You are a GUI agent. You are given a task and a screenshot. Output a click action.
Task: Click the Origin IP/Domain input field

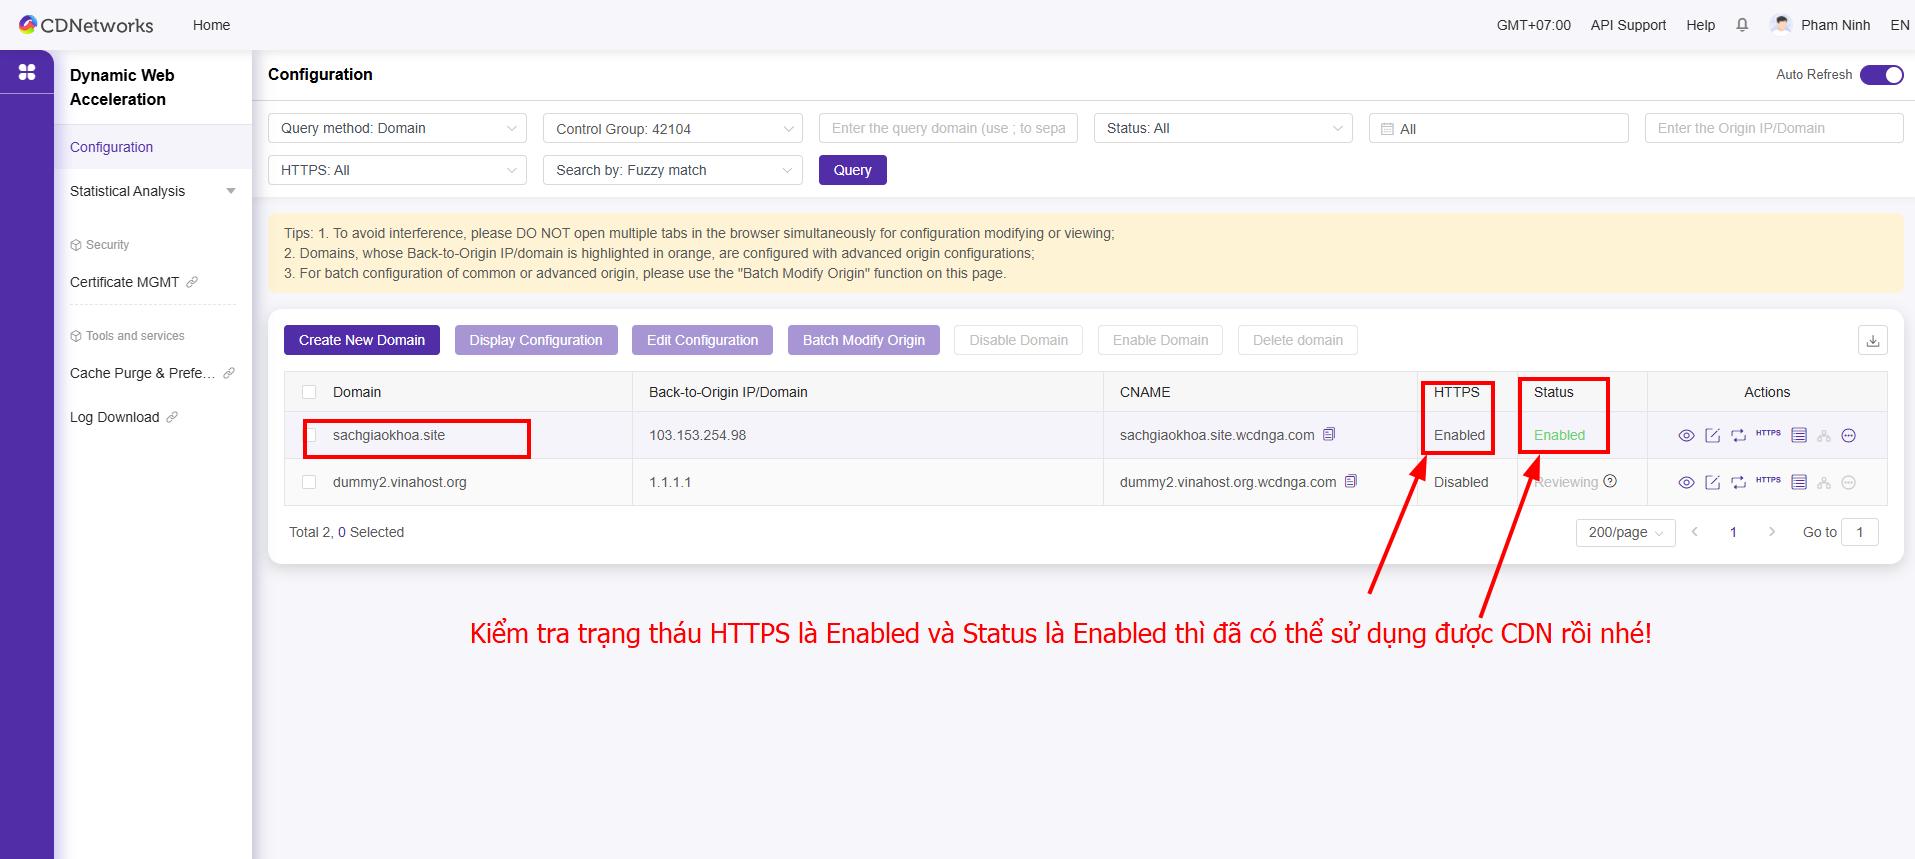coord(1772,128)
